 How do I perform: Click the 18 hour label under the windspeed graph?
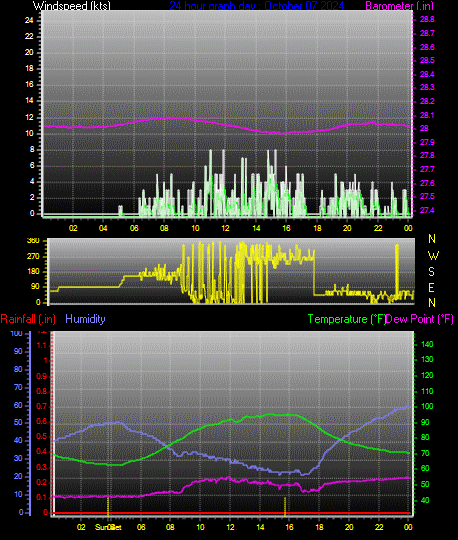click(317, 228)
